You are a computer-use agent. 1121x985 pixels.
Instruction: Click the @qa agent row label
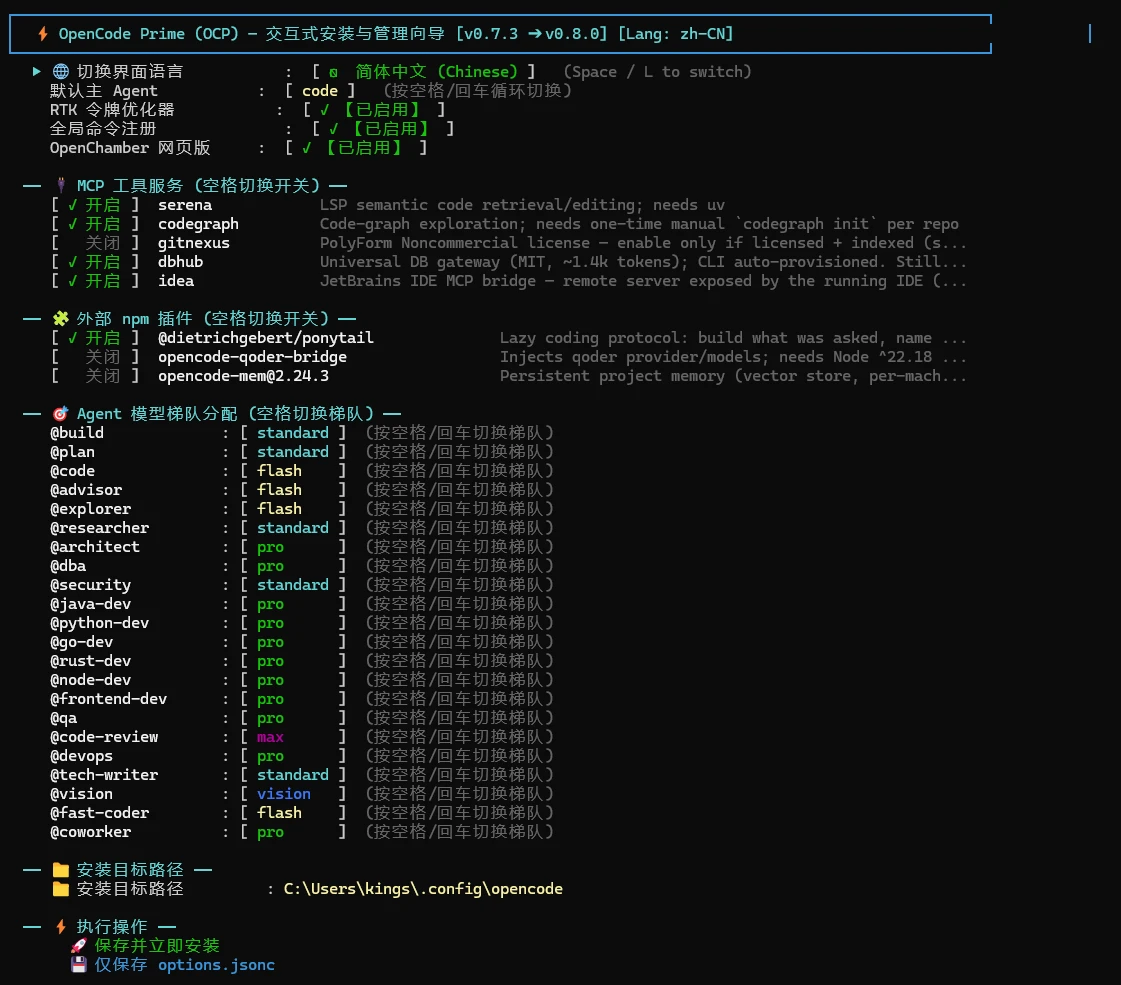tap(64, 718)
